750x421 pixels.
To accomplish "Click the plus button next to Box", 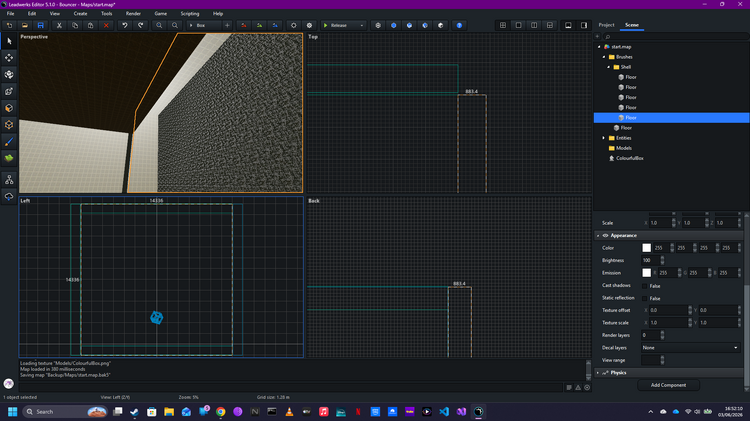I will point(227,25).
